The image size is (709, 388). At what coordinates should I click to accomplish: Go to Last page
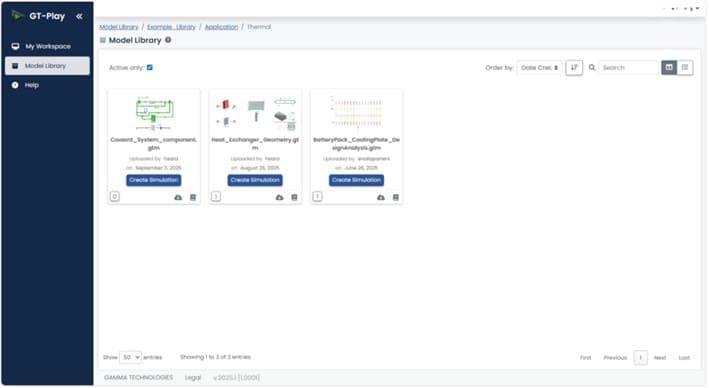coord(684,358)
